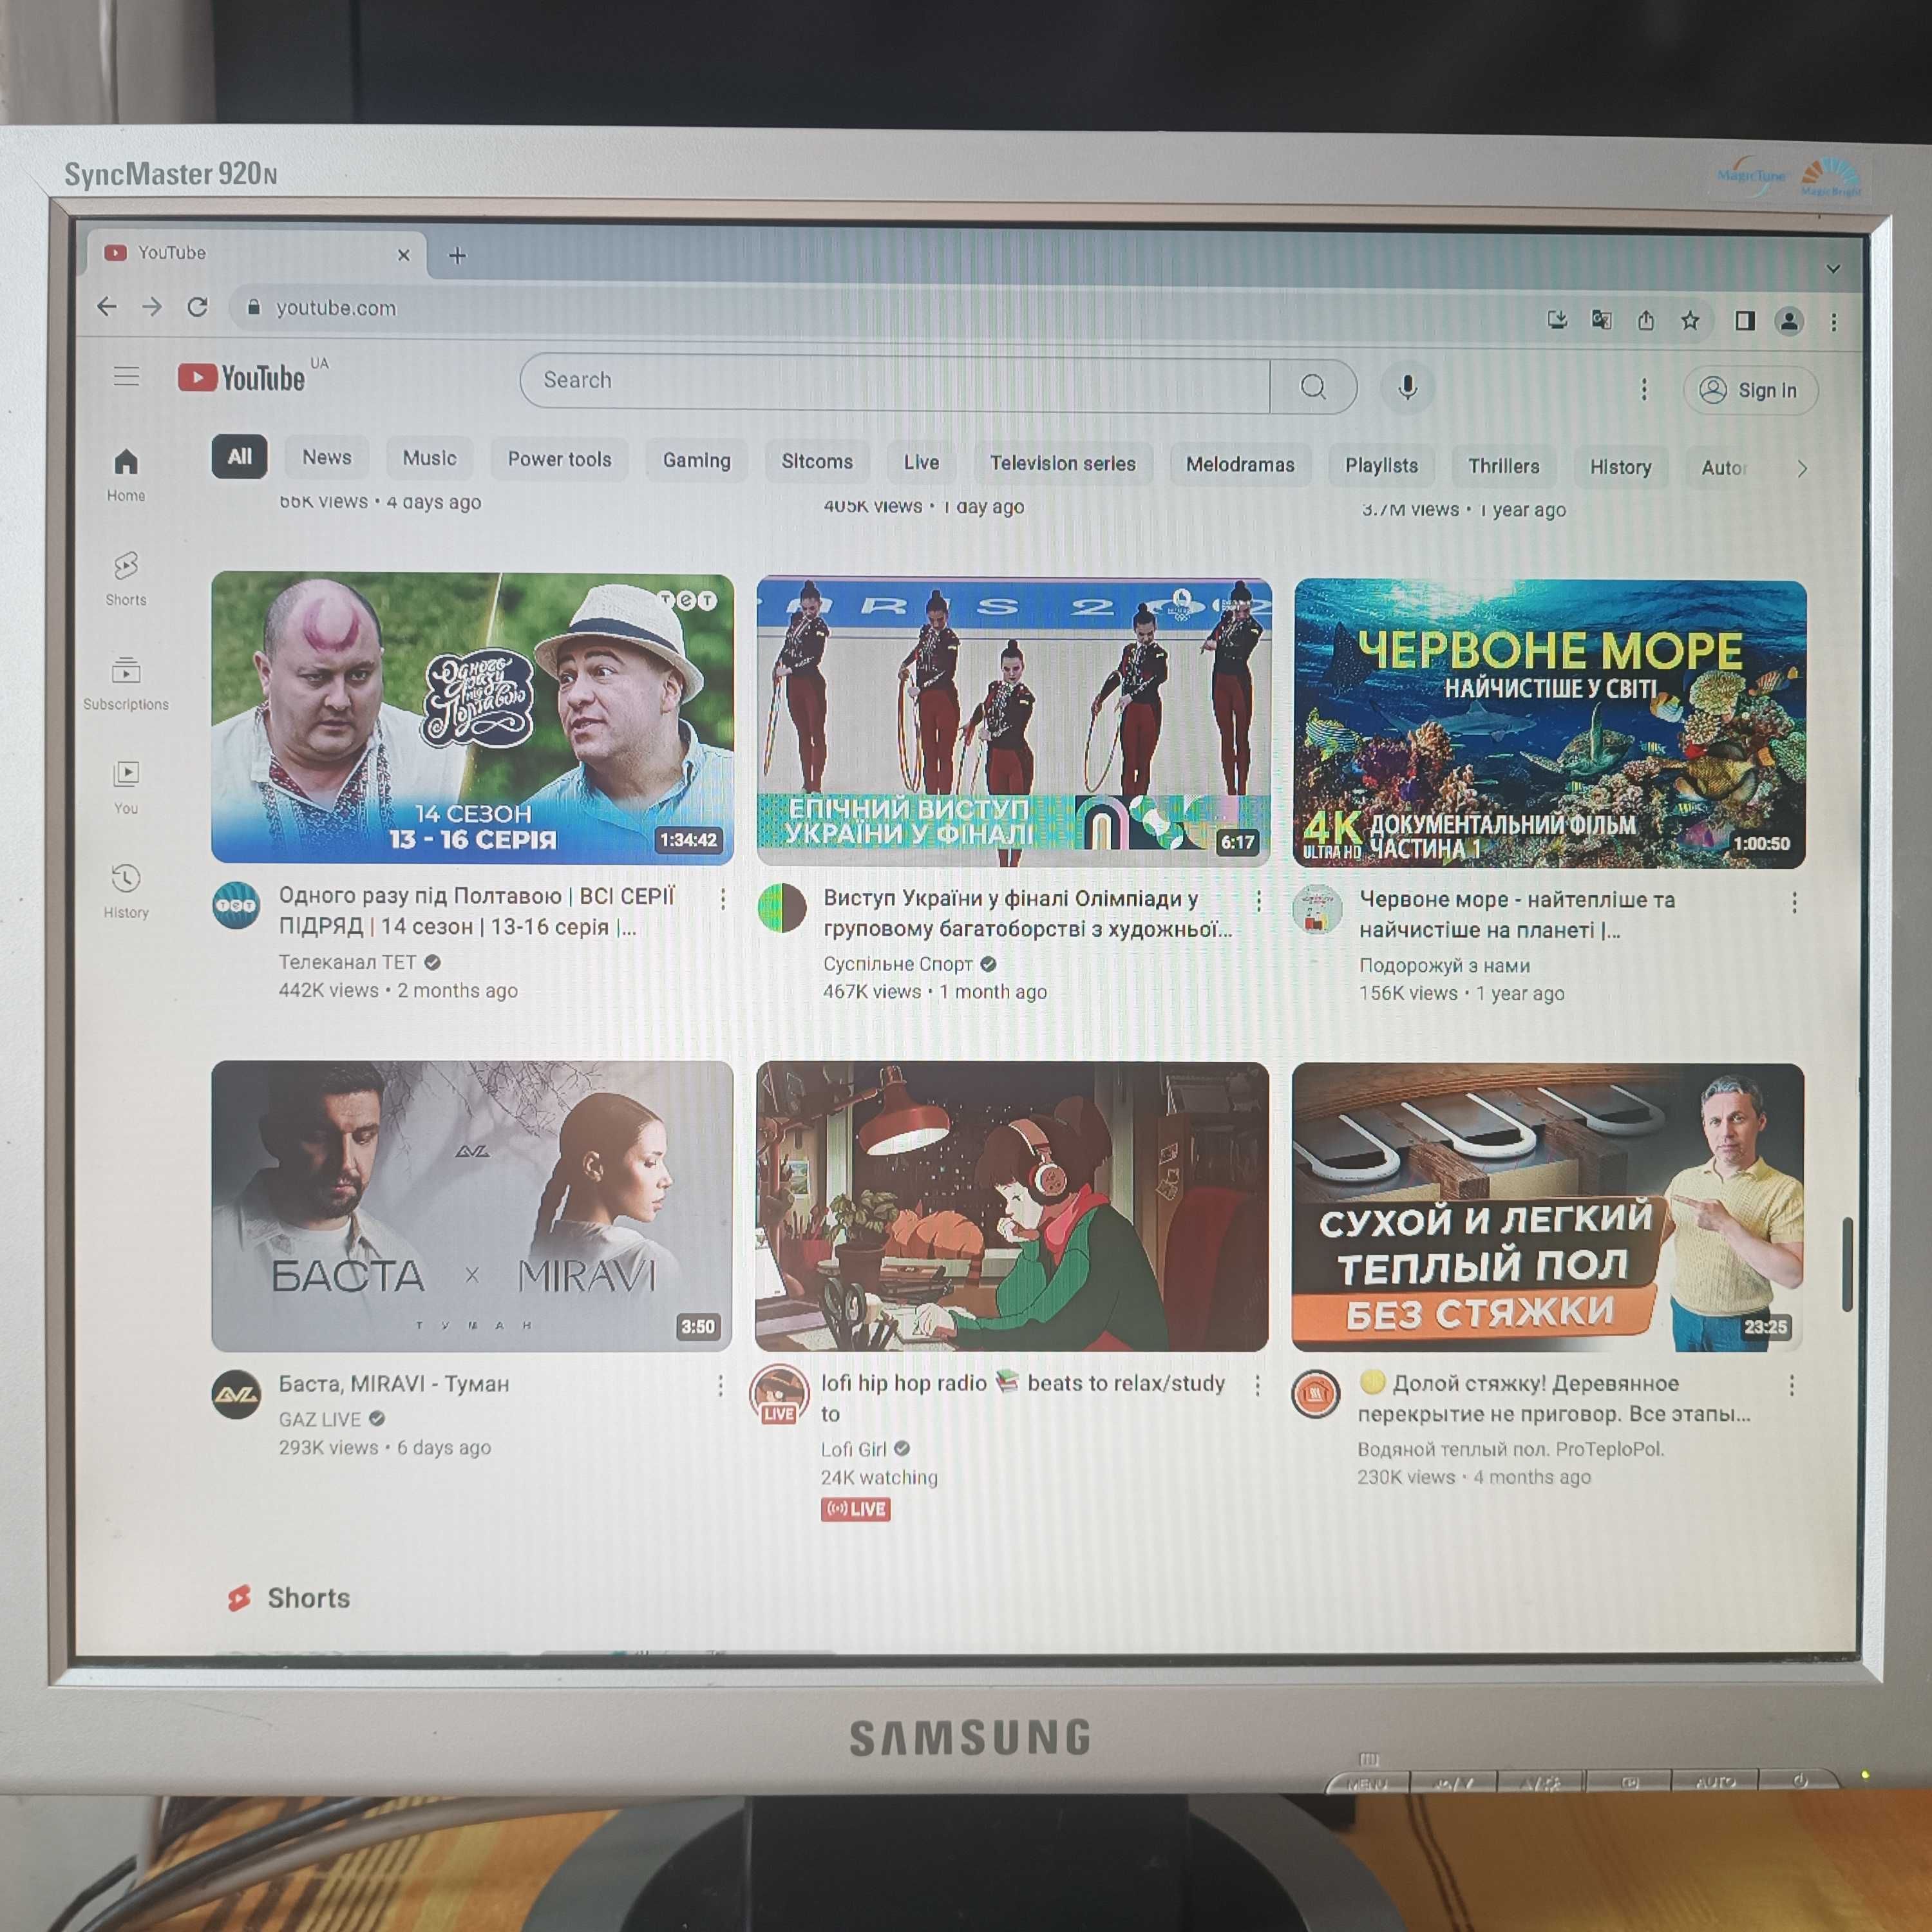Open a new browser tab

[457, 255]
